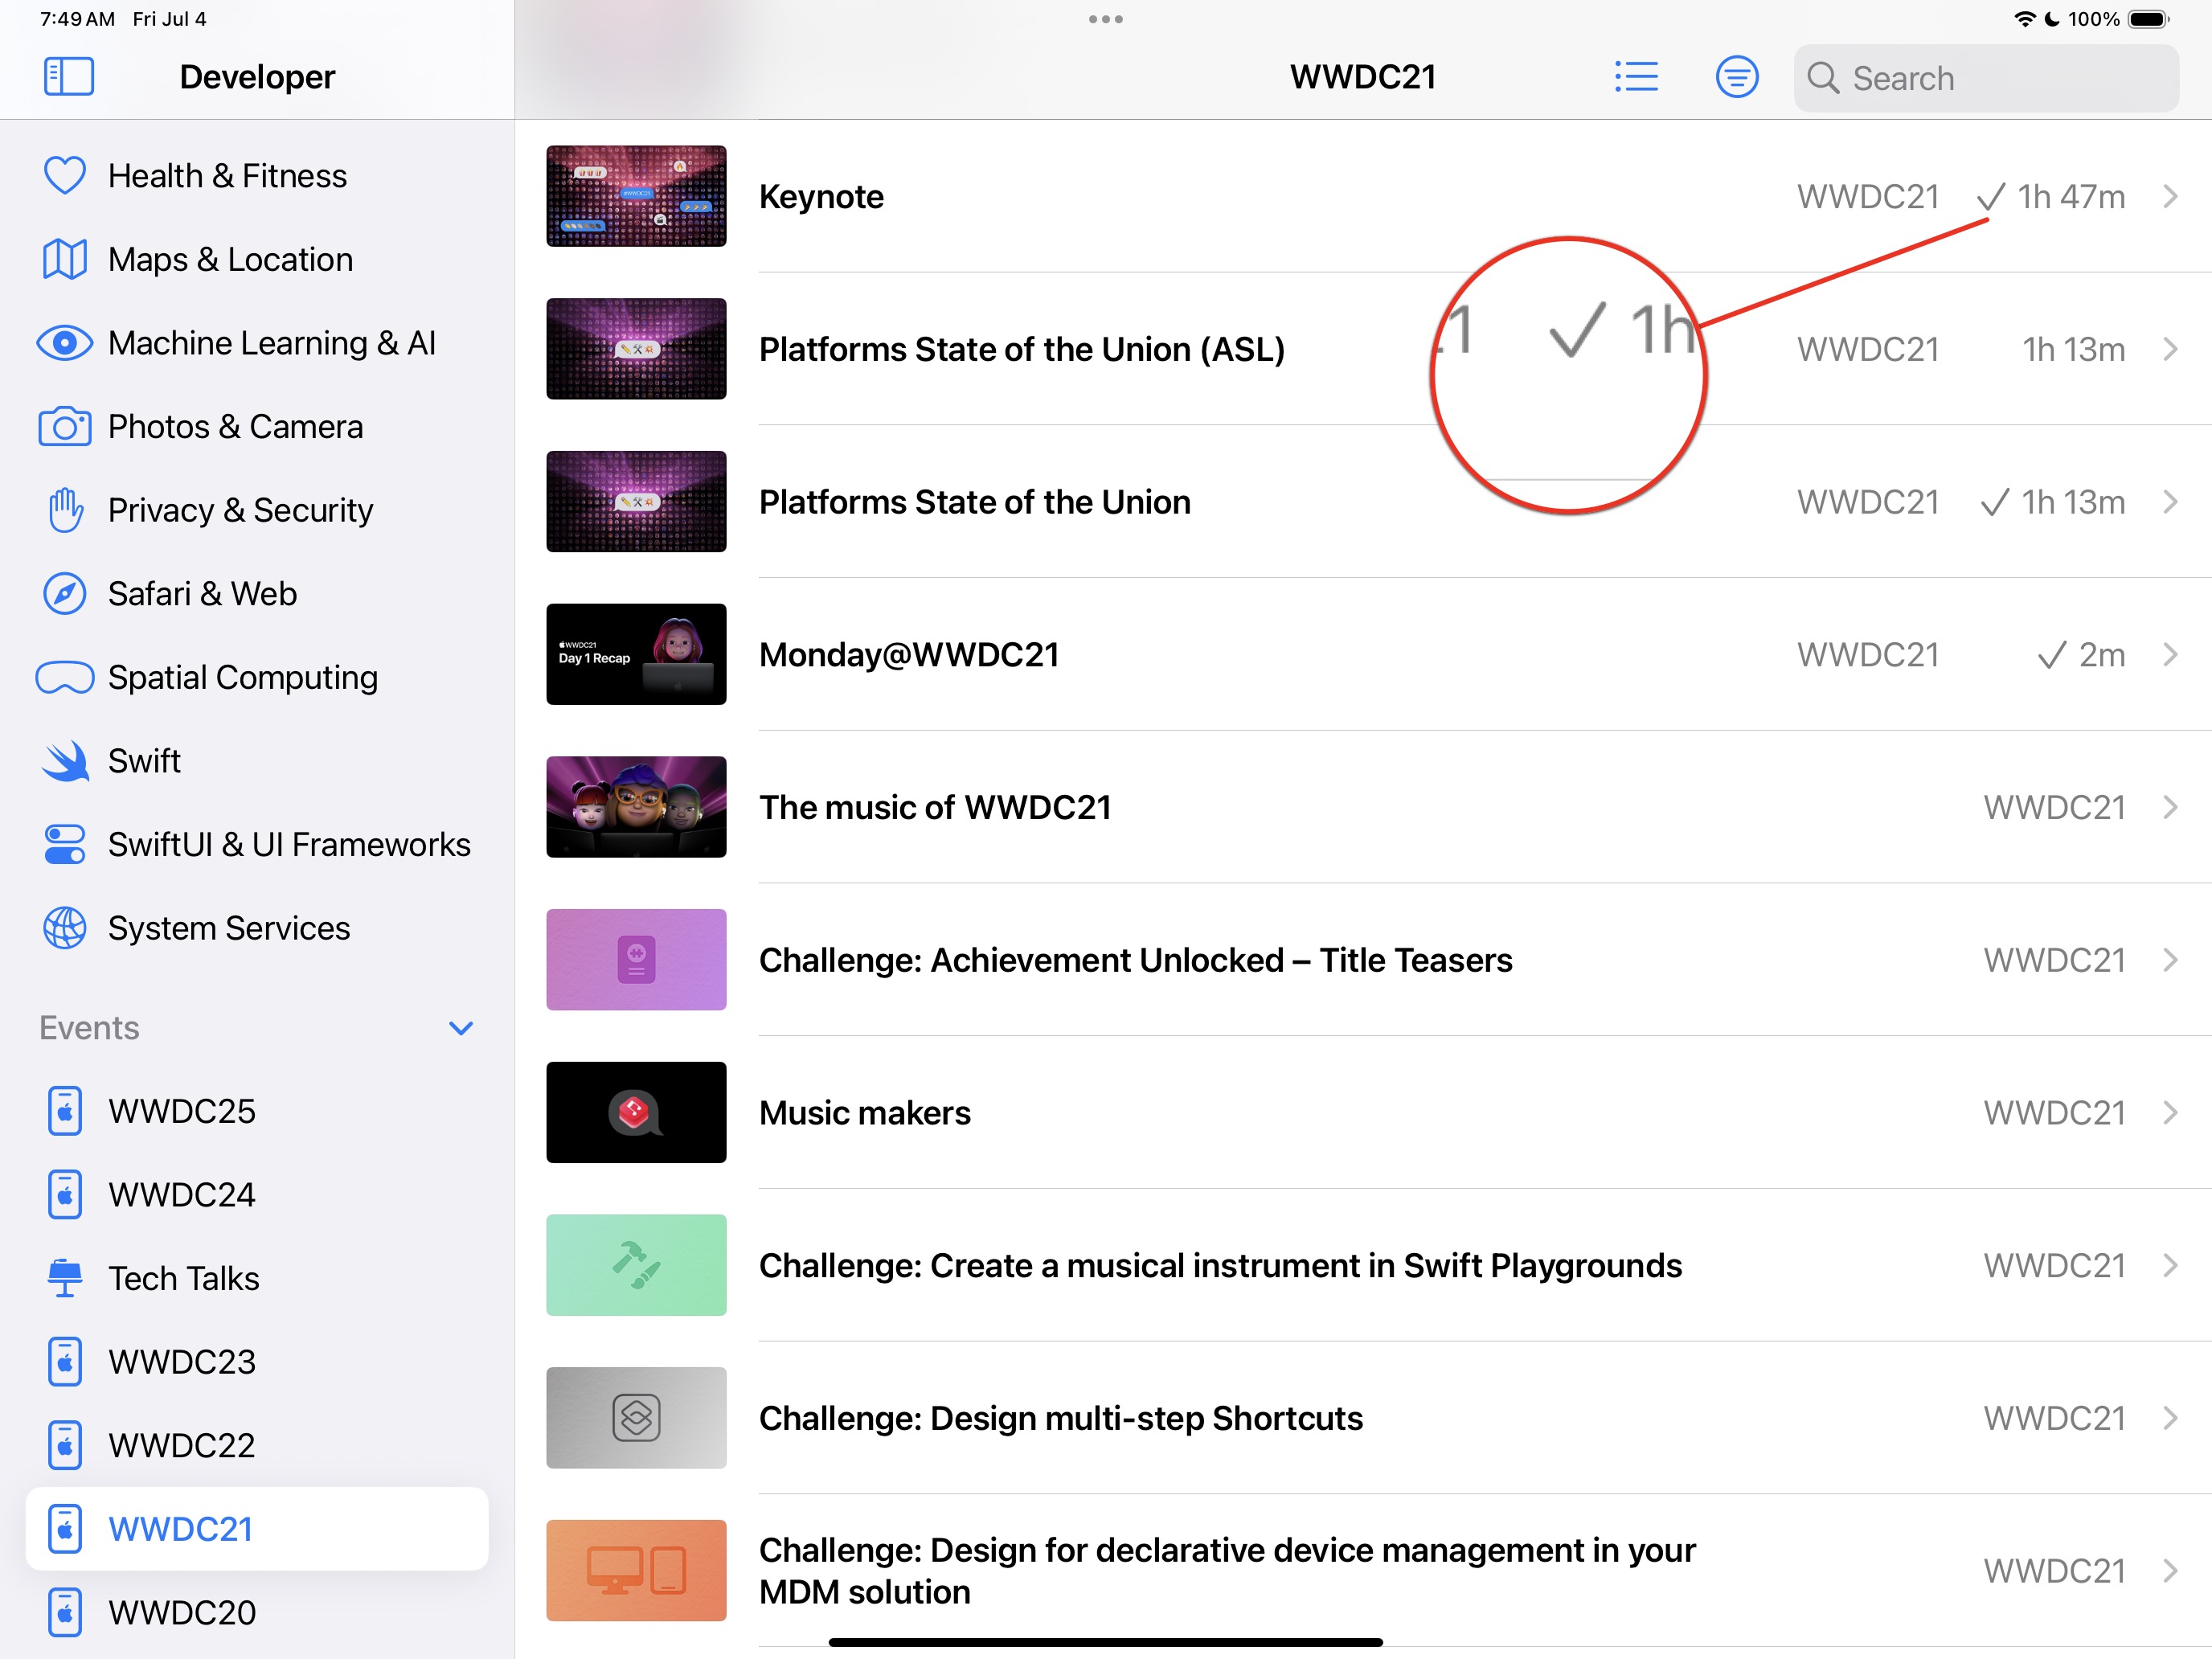Viewport: 2212px width, 1659px height.
Task: Select SwiftUI & UI Frameworks toggle icon
Action: (x=65, y=844)
